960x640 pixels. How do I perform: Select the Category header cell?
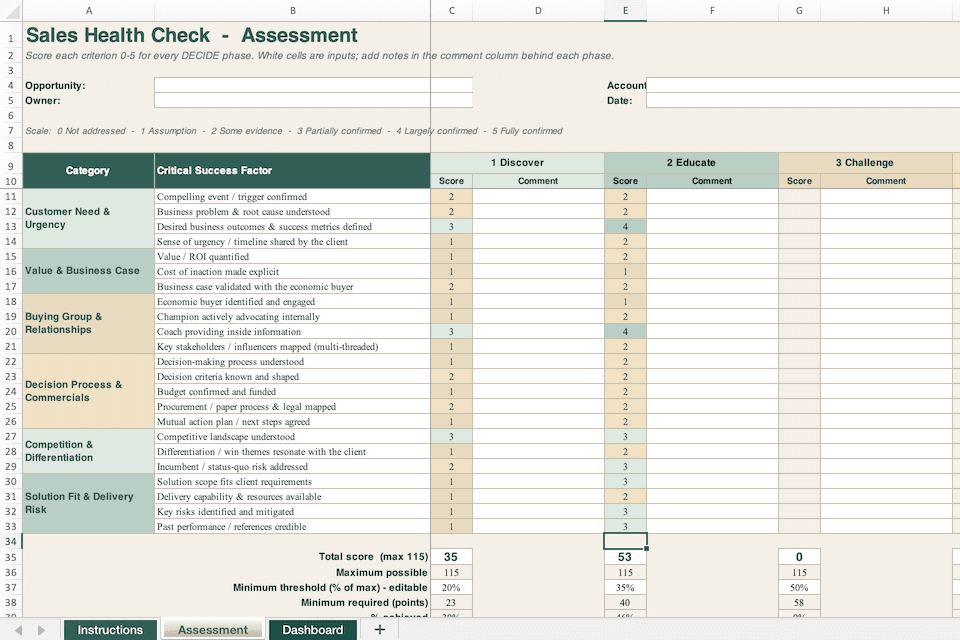[88, 170]
